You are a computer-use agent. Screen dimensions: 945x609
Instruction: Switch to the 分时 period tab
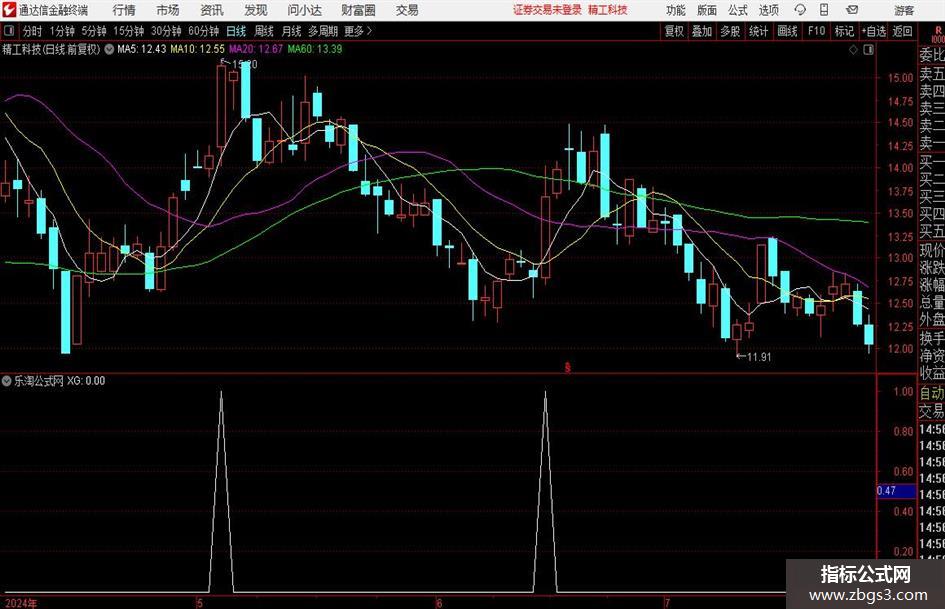click(33, 31)
